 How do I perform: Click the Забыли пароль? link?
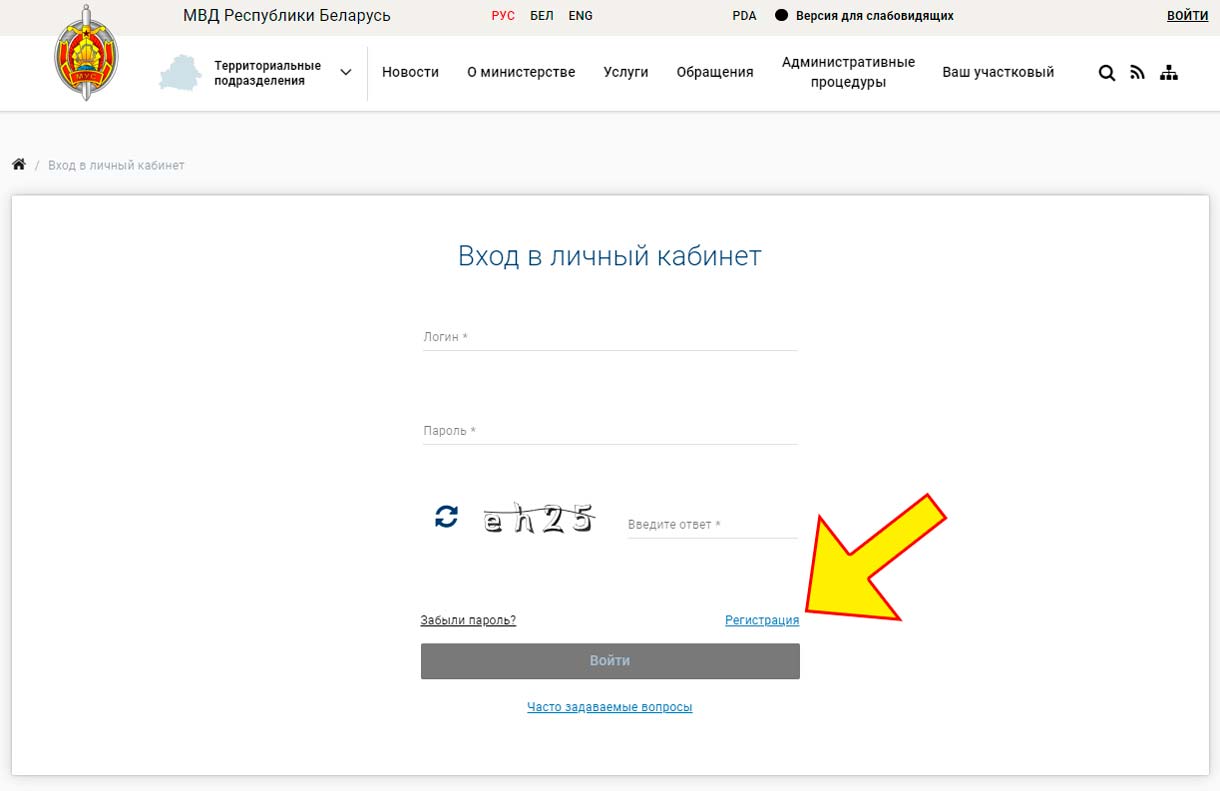coord(468,621)
